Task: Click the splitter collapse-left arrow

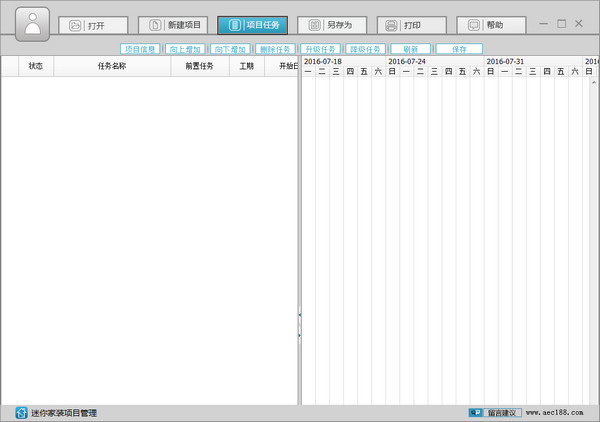Action: pyautogui.click(x=300, y=315)
